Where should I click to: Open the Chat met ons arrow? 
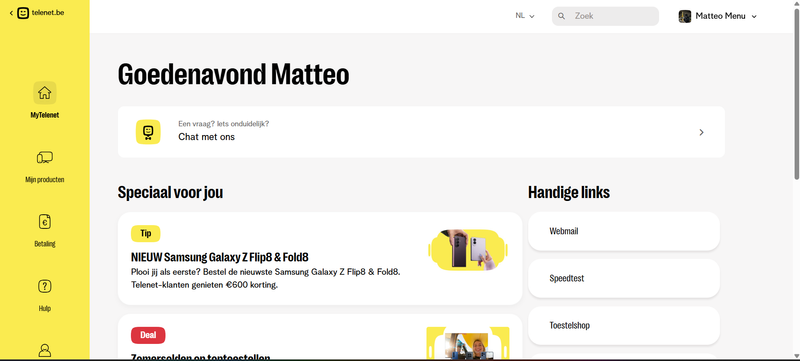click(x=702, y=132)
